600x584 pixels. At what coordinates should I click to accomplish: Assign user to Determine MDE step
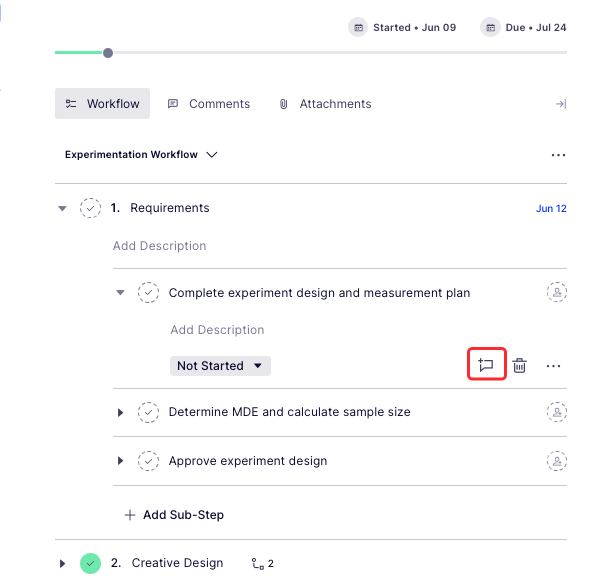coord(556,412)
